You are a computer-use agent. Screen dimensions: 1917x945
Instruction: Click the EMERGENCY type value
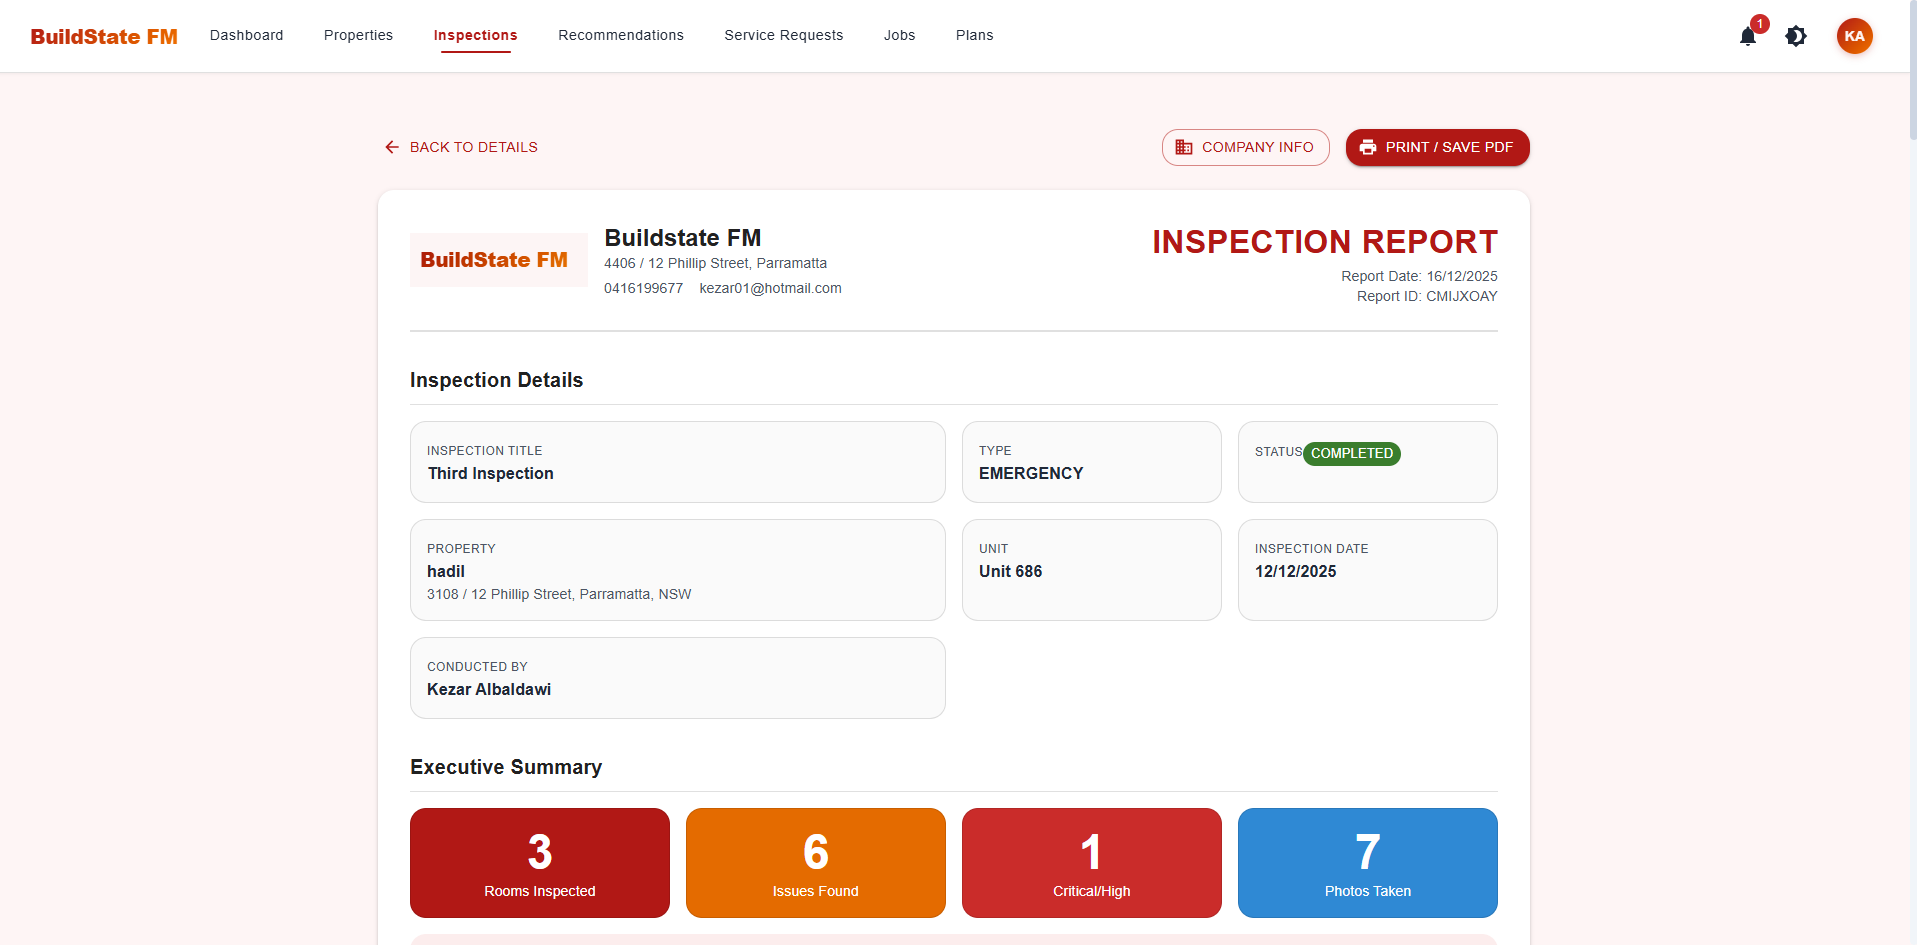click(x=1031, y=473)
